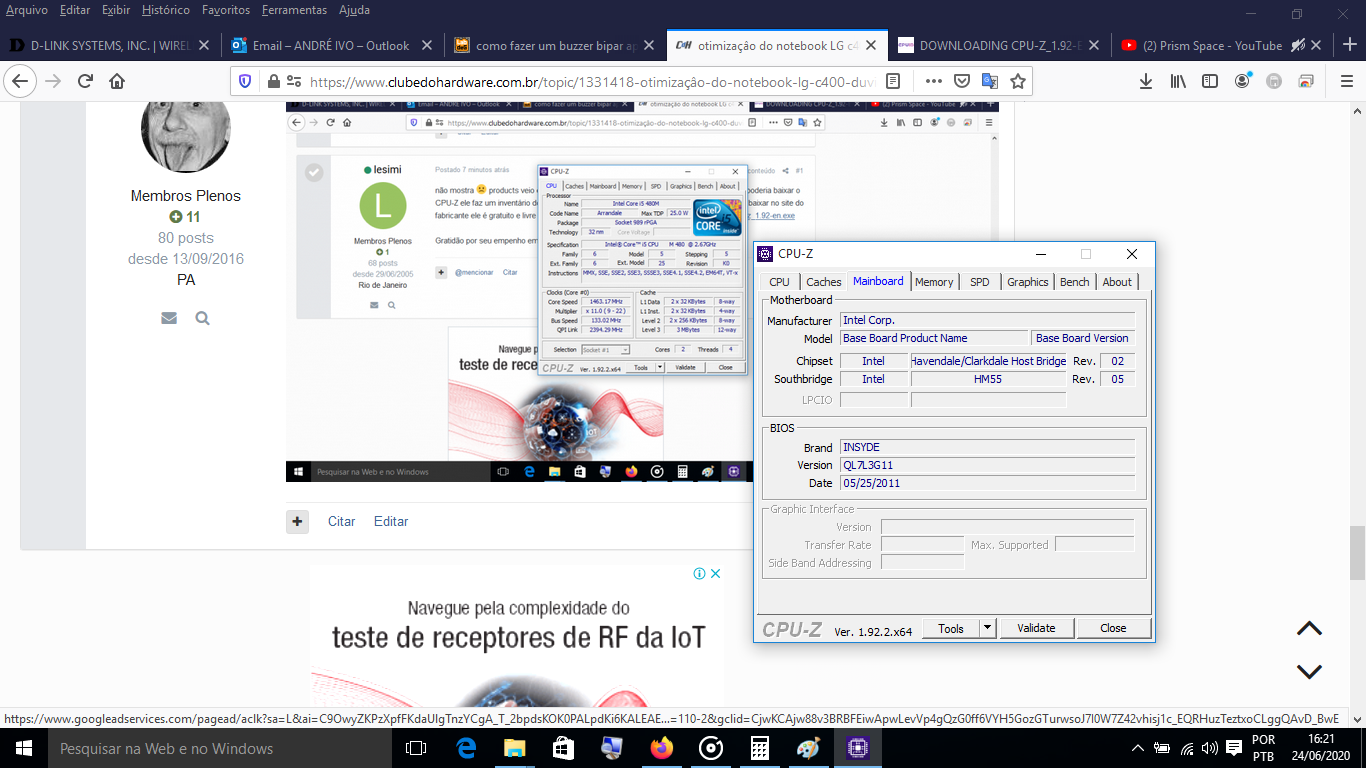Click the Editar link under the post
1366x768 pixels.
coord(391,521)
